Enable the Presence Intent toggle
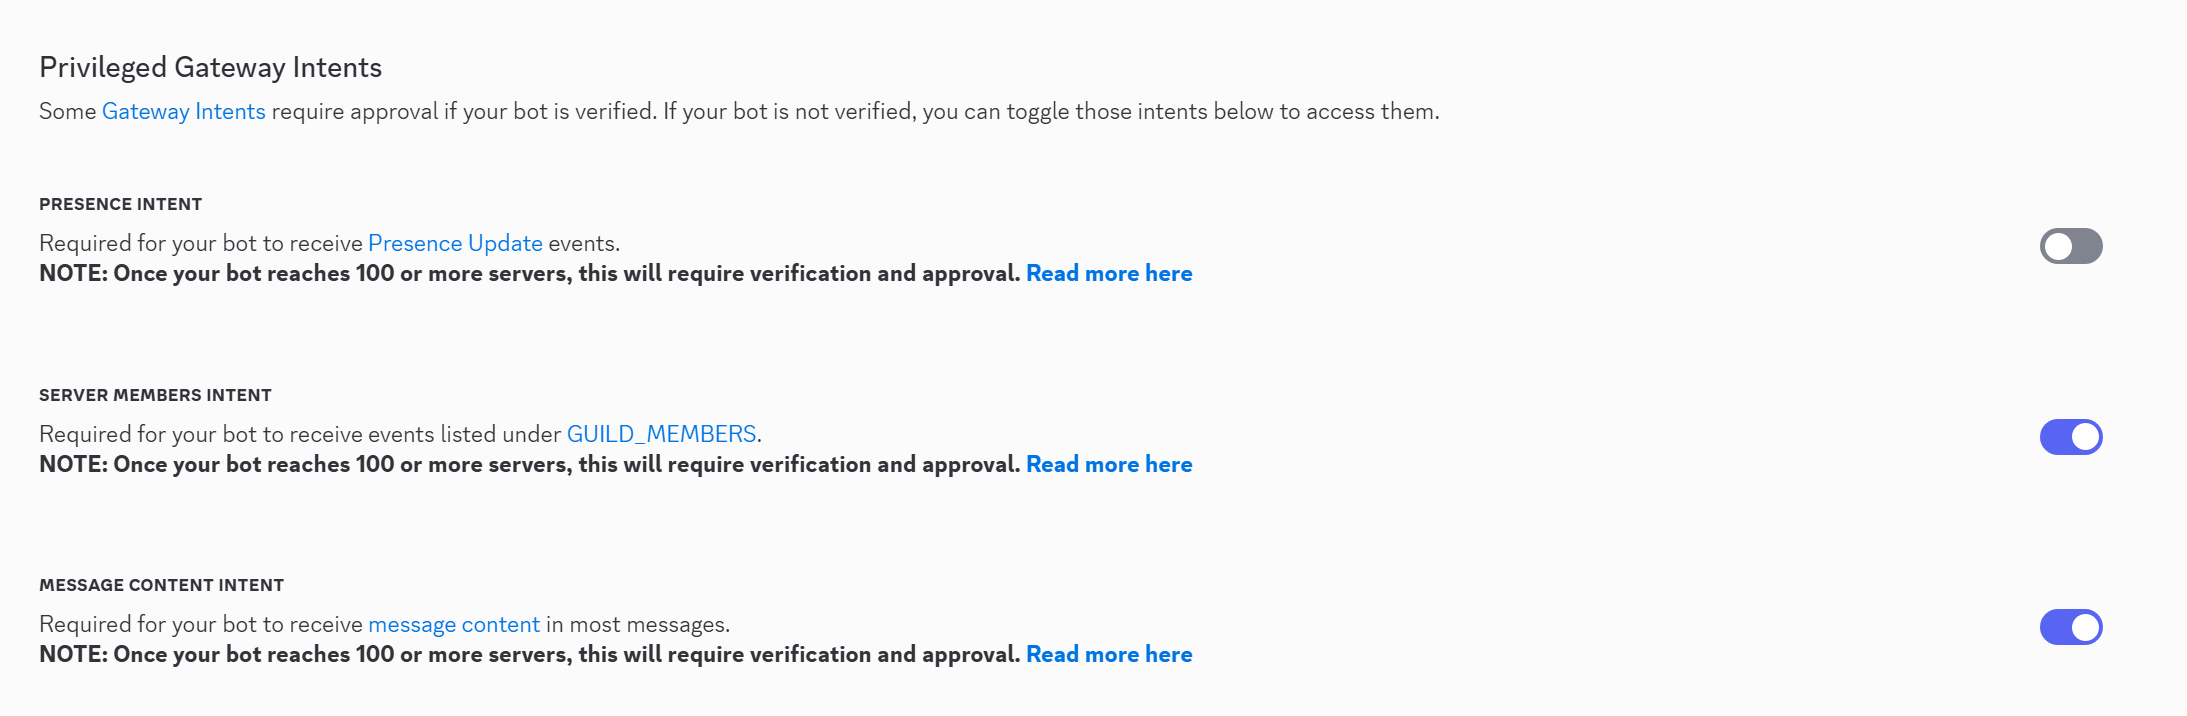Image resolution: width=2187 pixels, height=716 pixels. coord(2070,246)
